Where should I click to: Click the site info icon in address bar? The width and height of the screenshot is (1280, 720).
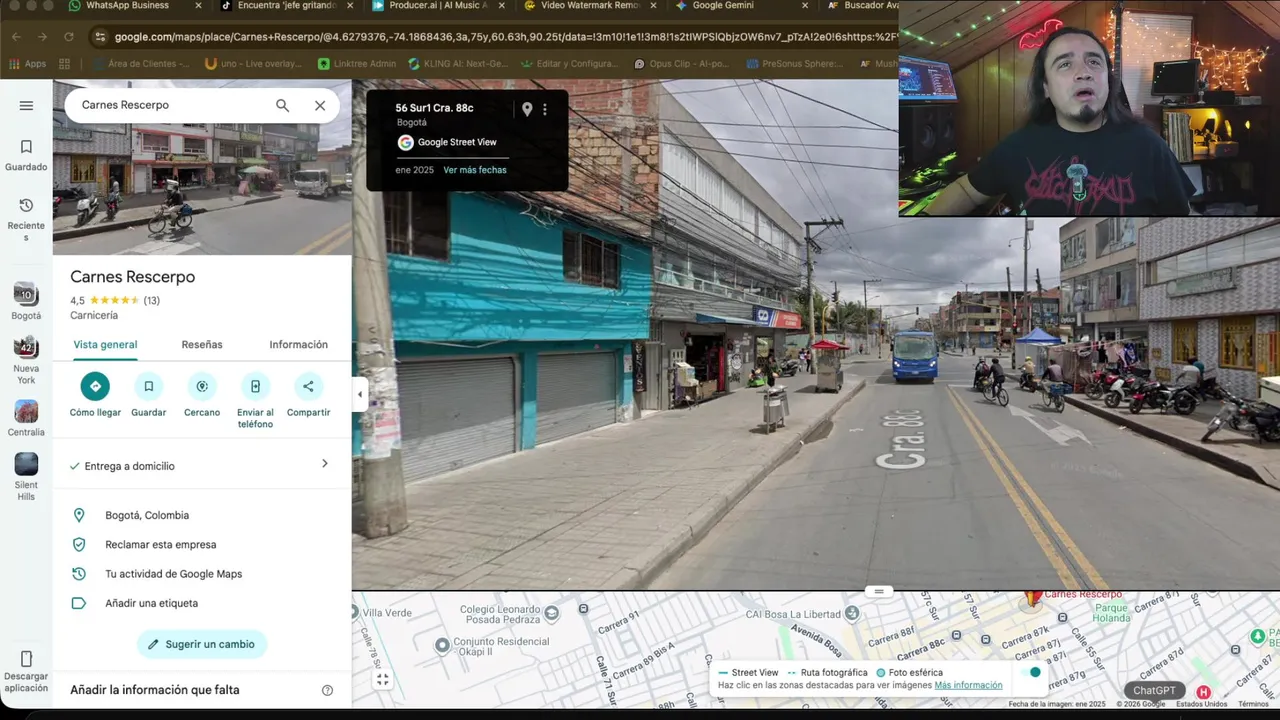coord(99,37)
